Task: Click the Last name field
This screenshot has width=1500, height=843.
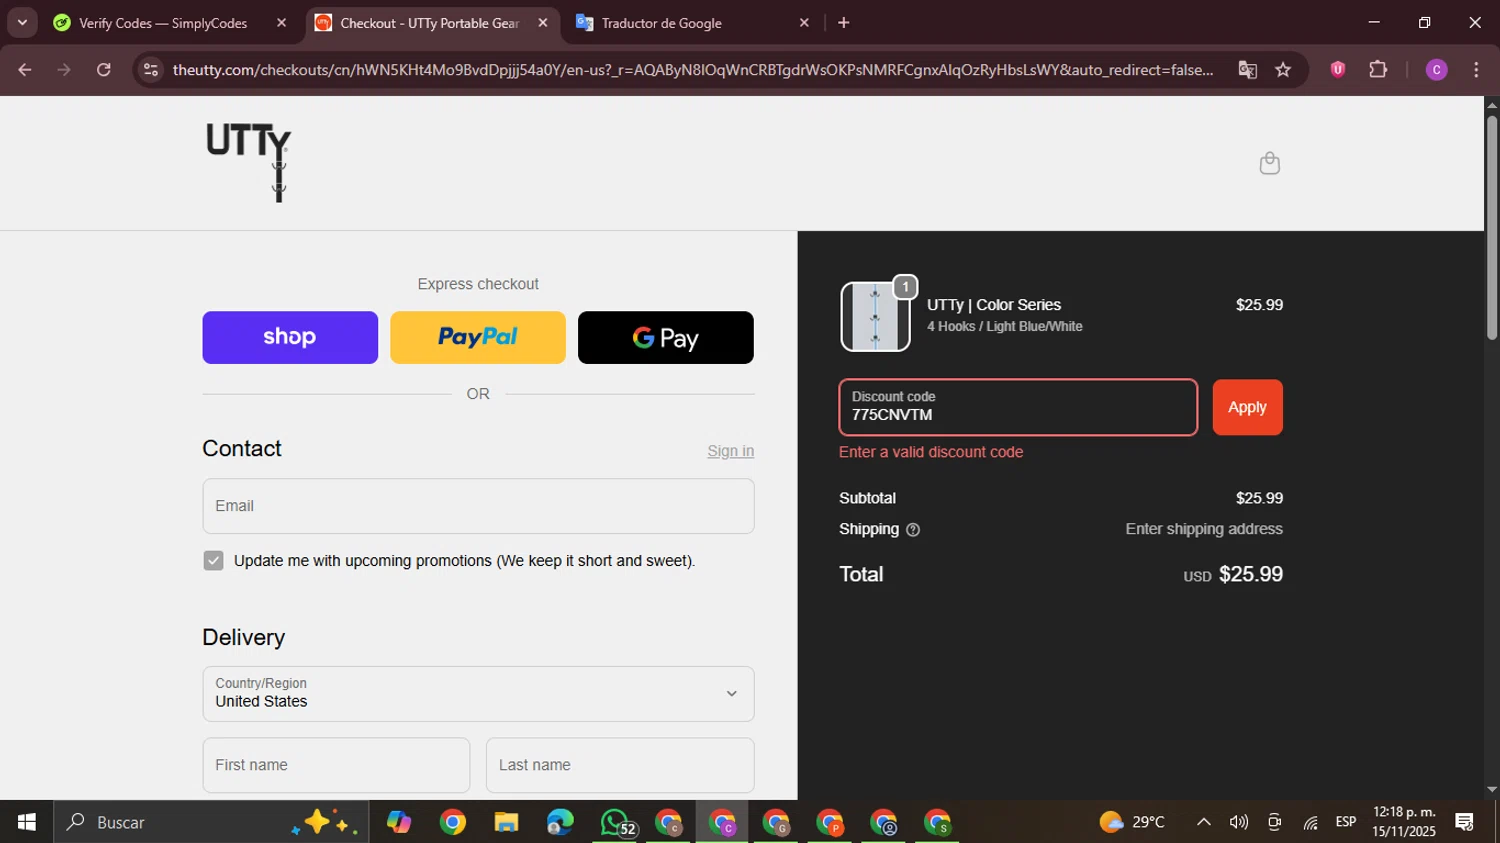Action: click(620, 765)
